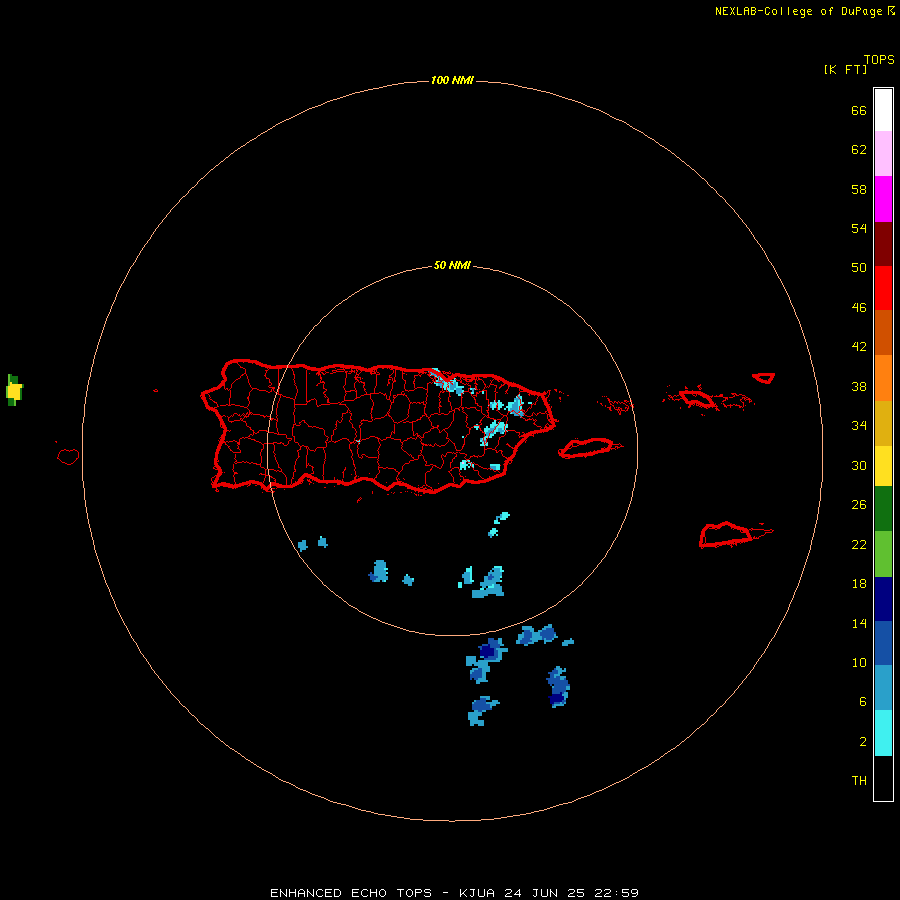
Task: Click the legend value 50
Action: [859, 268]
